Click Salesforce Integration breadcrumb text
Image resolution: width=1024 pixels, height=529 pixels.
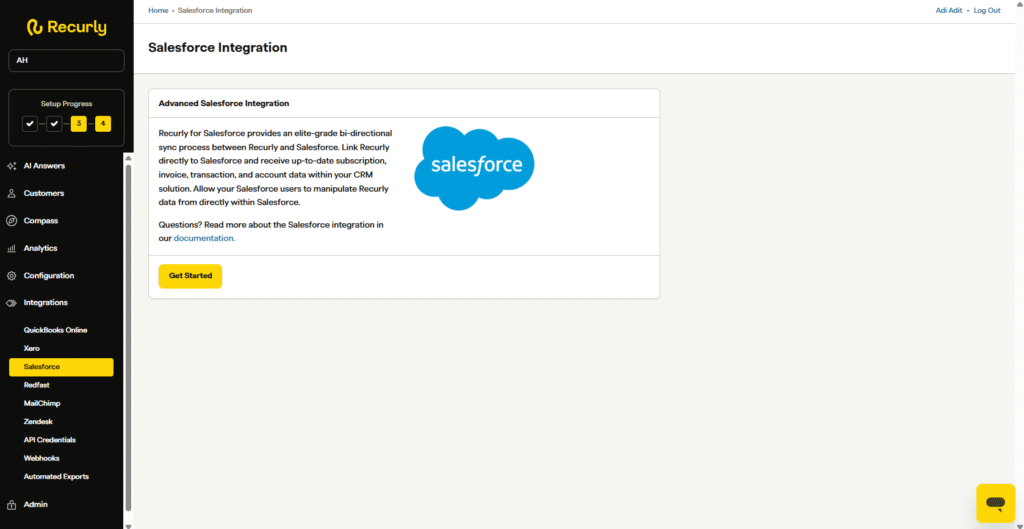tap(215, 10)
